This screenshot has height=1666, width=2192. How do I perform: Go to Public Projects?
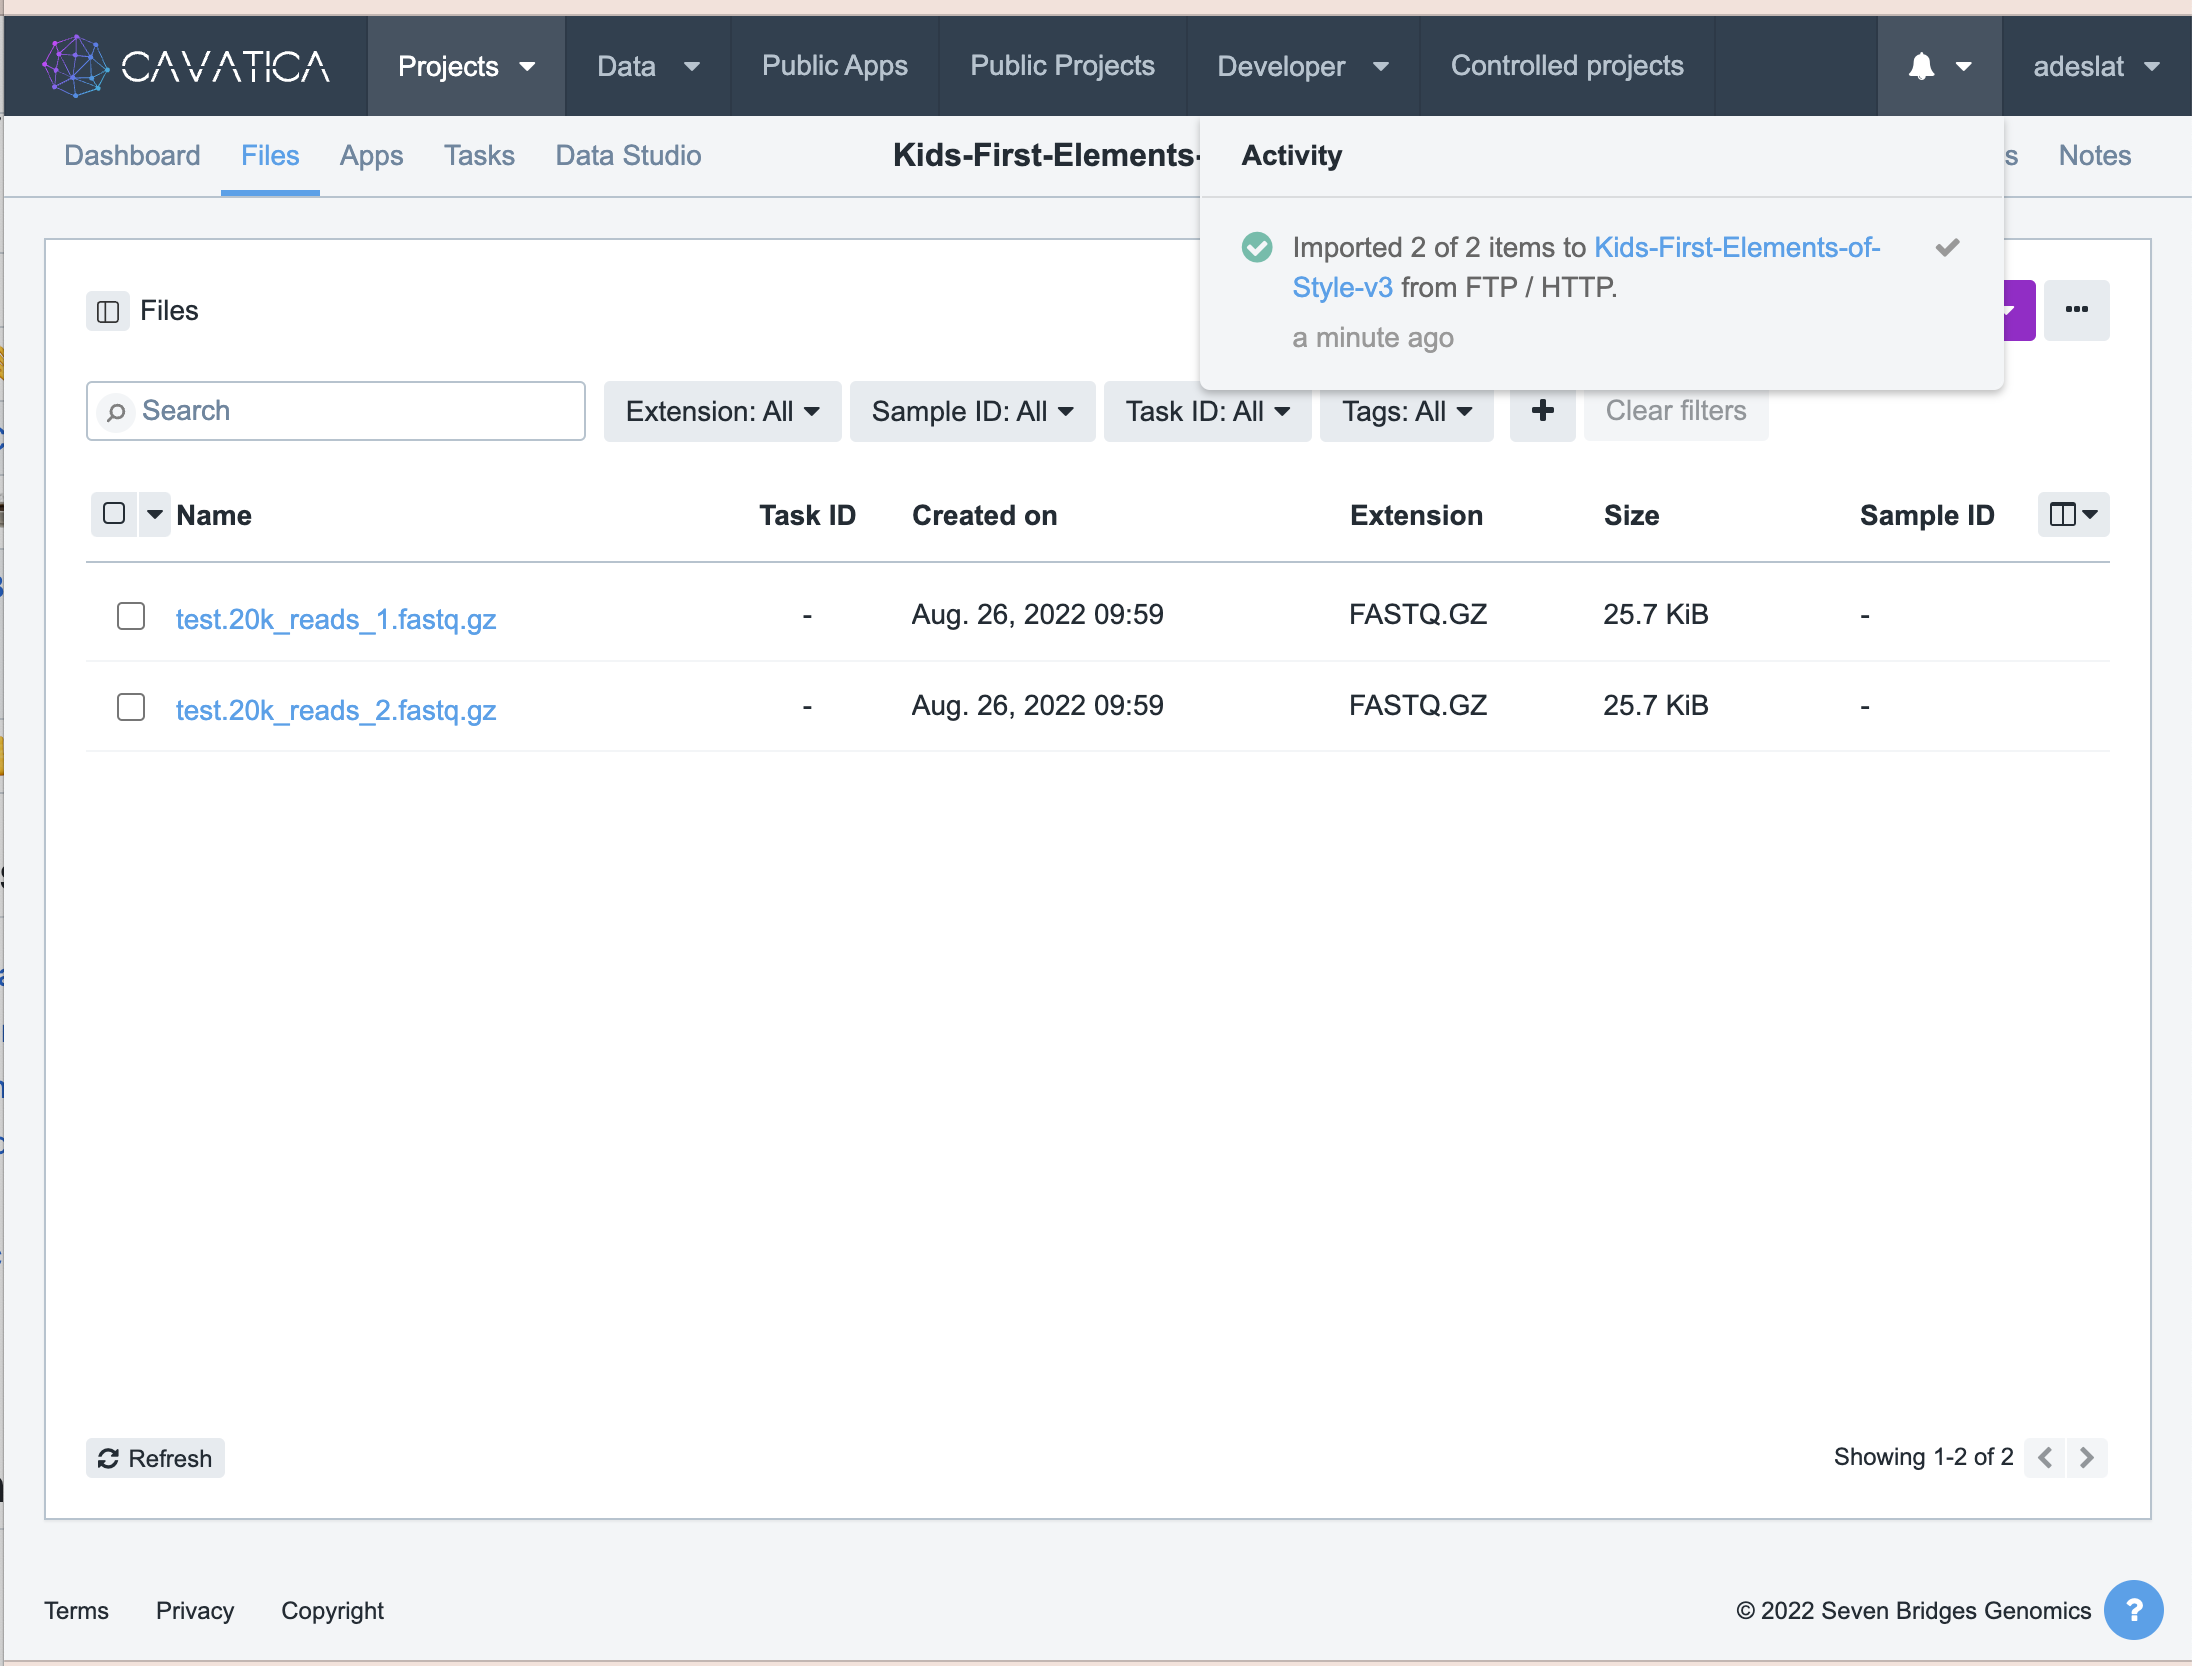tap(1062, 66)
